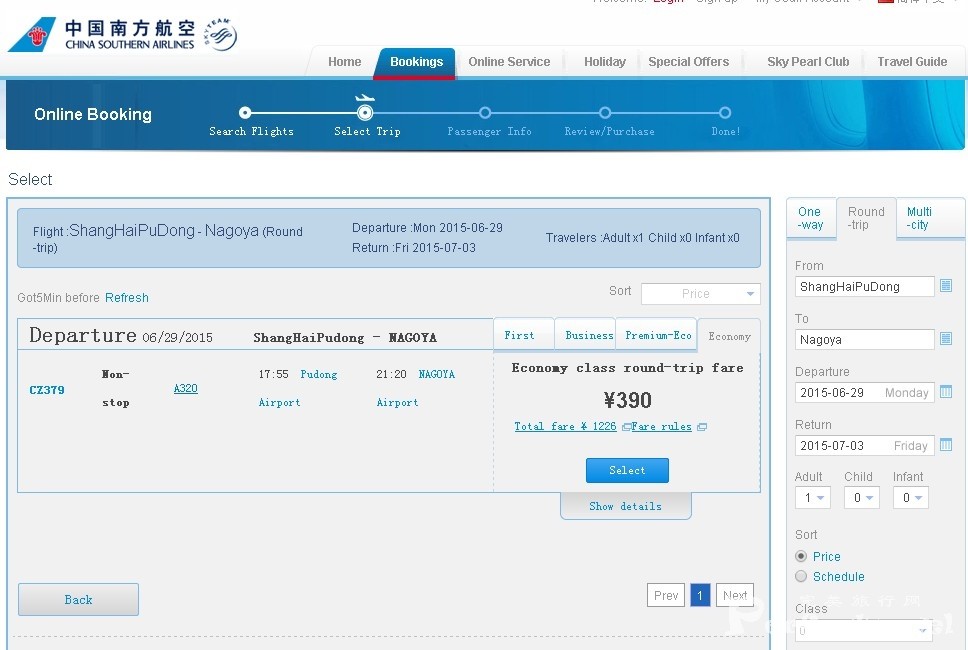Click the ¥390 fare price
968x650 pixels.
(x=627, y=400)
